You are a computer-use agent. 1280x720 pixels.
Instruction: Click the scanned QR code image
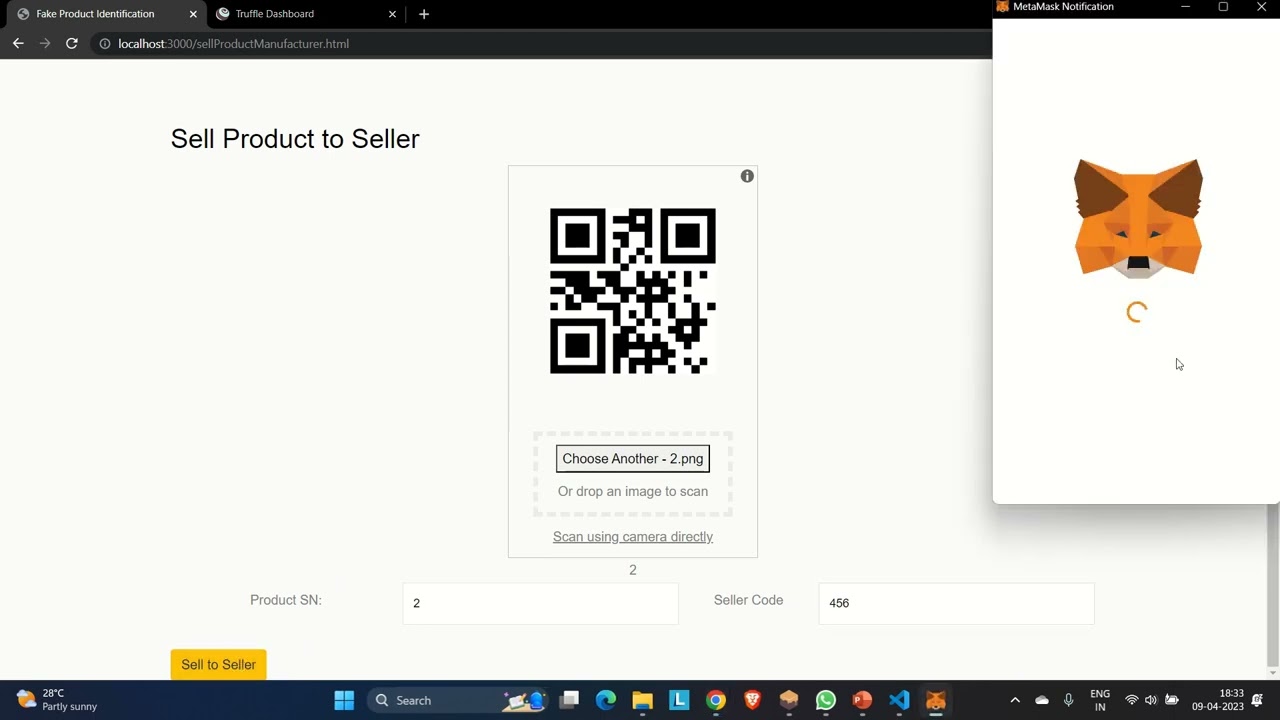click(633, 291)
